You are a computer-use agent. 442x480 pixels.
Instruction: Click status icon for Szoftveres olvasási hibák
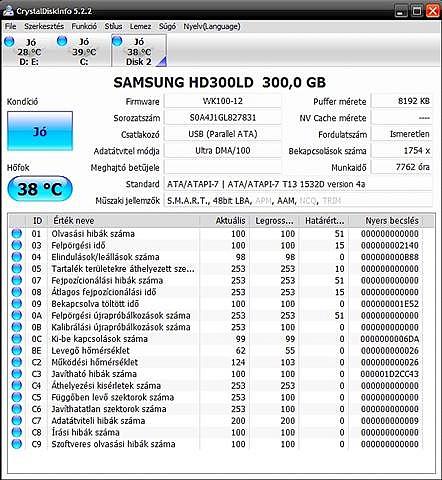17,444
